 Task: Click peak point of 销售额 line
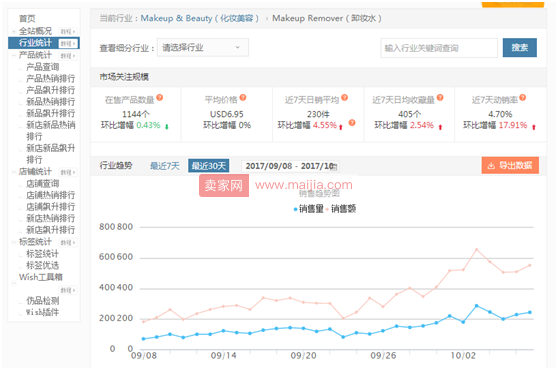[477, 250]
